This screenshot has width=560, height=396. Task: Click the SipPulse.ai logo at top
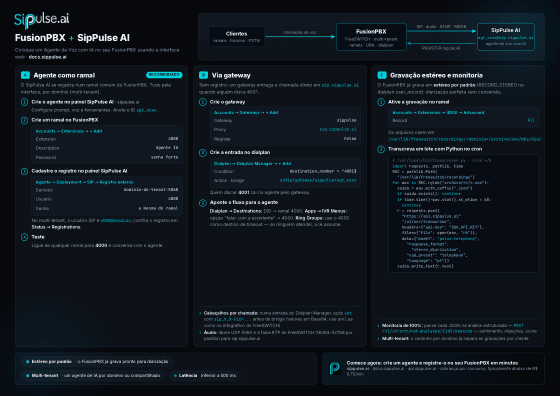coord(41,20)
